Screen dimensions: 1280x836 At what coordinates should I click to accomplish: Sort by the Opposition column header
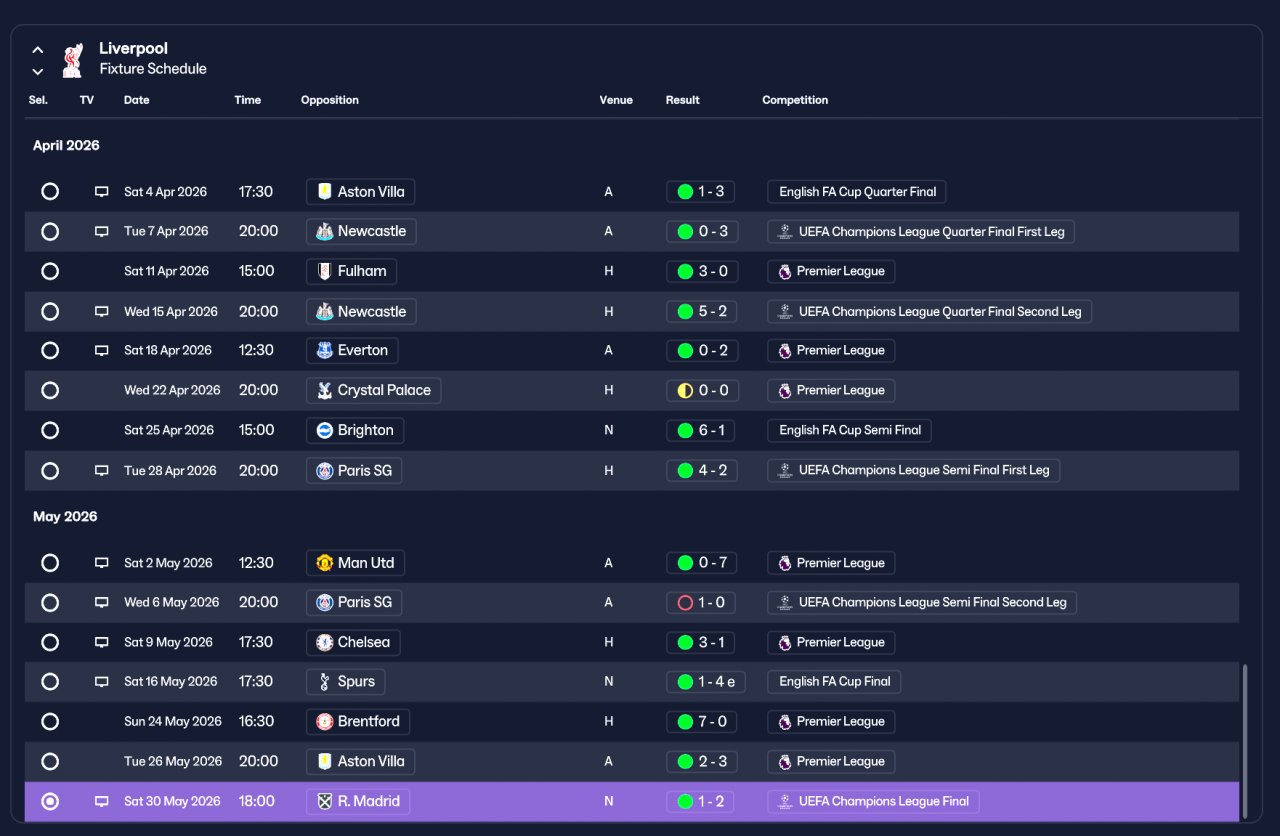point(330,100)
